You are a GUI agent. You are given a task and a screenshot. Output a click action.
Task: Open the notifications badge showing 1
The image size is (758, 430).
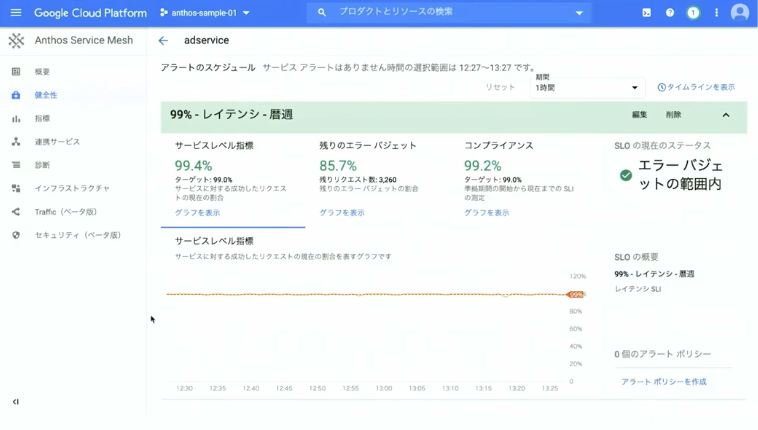coord(693,13)
